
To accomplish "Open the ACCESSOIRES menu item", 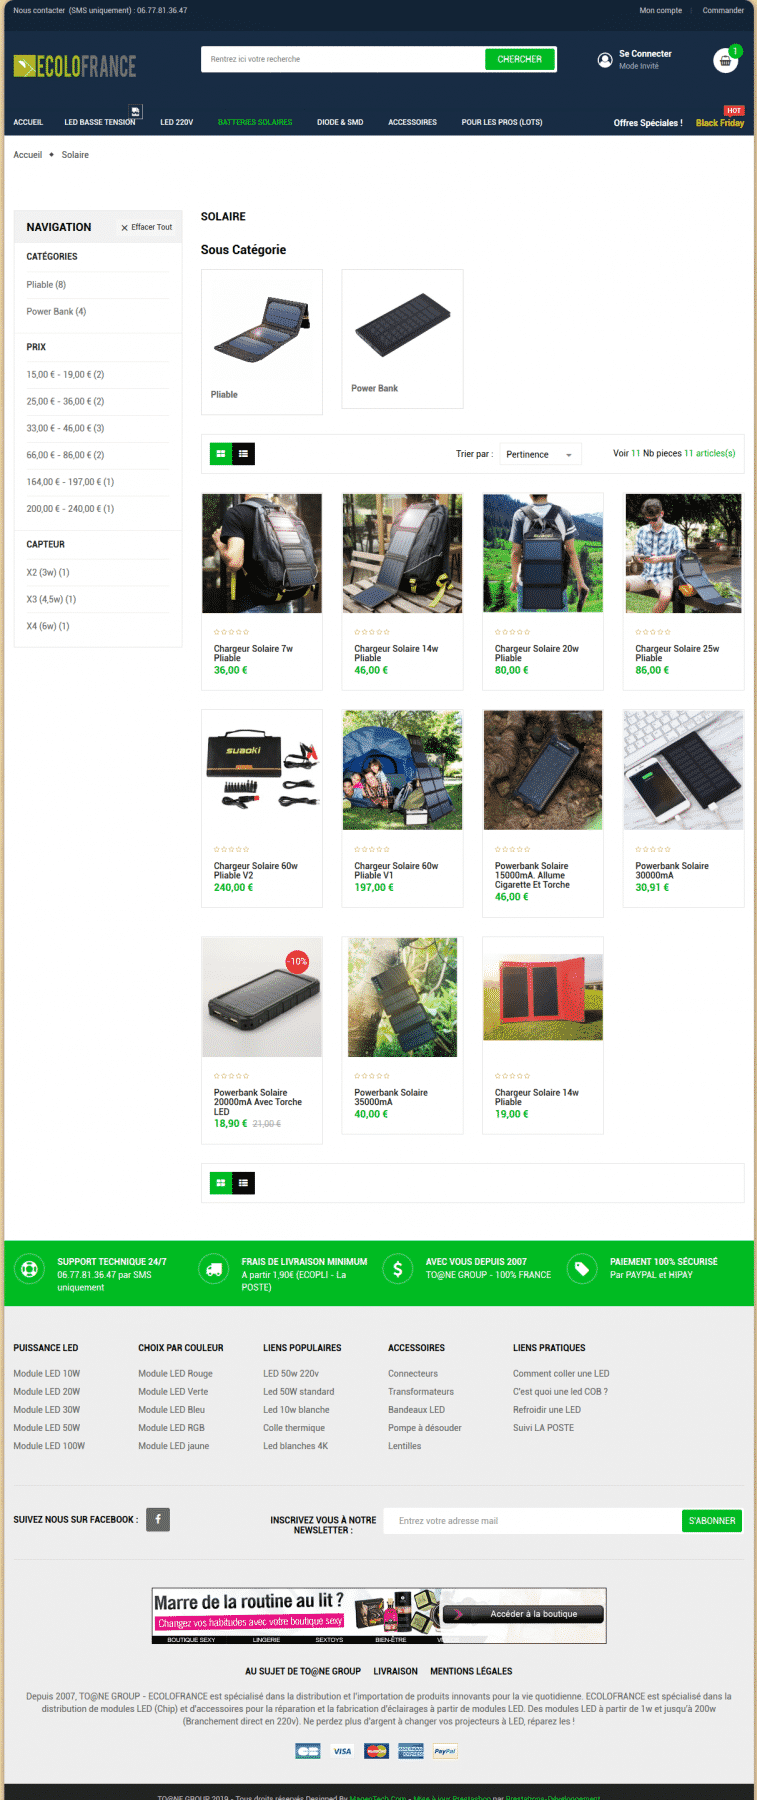I will coord(412,122).
